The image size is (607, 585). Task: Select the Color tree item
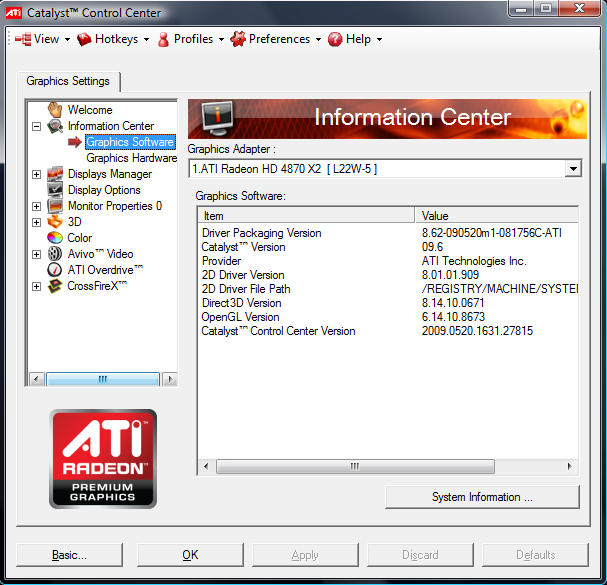click(80, 238)
